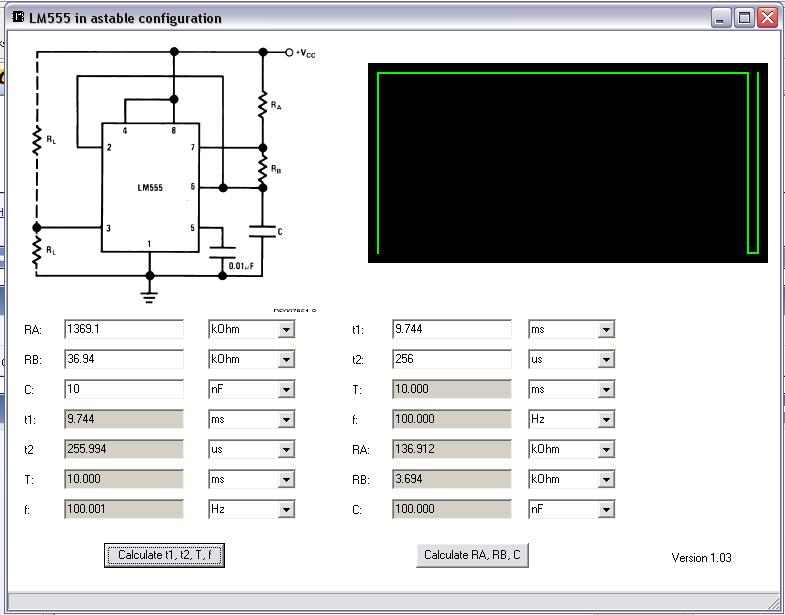Click the RA input field showing 1369.1
The width and height of the screenshot is (785, 615).
(x=123, y=329)
